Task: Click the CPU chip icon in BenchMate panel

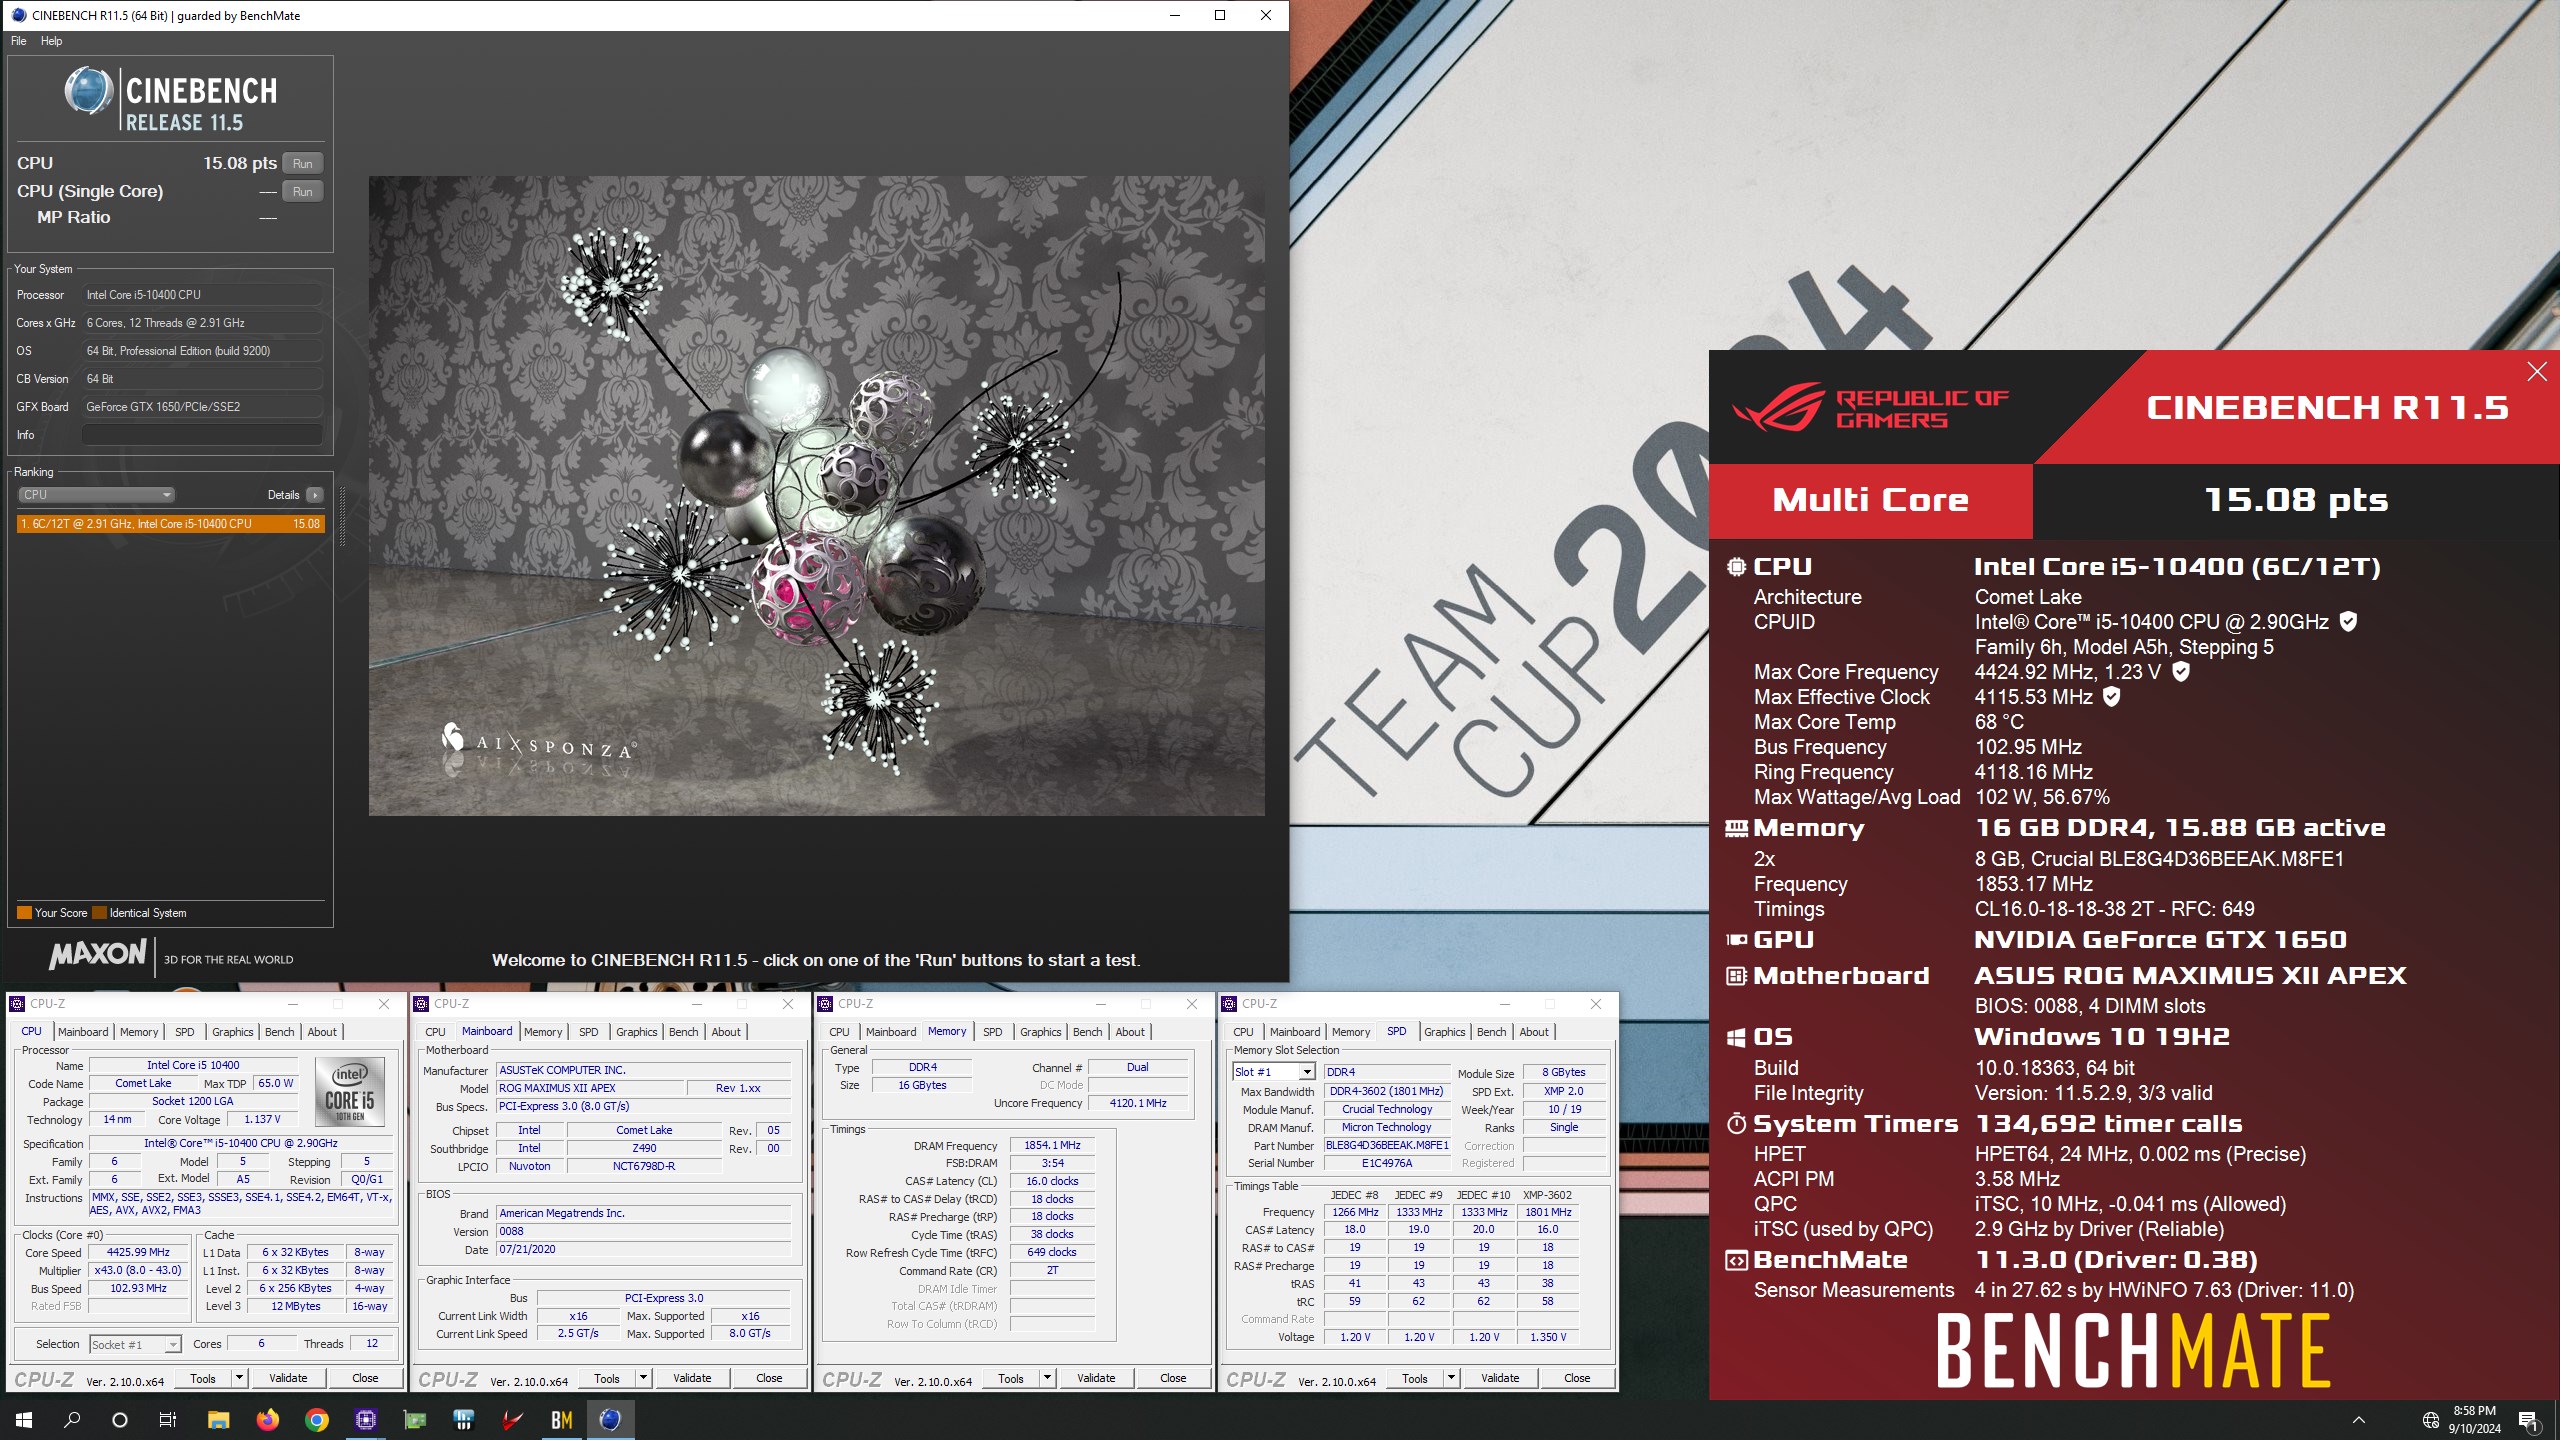Action: click(1737, 567)
